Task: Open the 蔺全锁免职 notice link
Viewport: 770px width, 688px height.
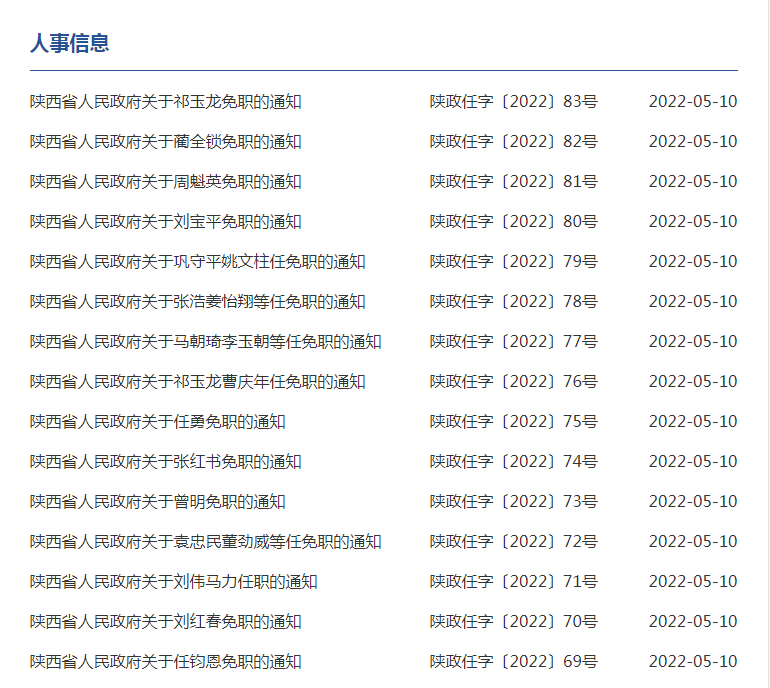Action: (x=165, y=142)
